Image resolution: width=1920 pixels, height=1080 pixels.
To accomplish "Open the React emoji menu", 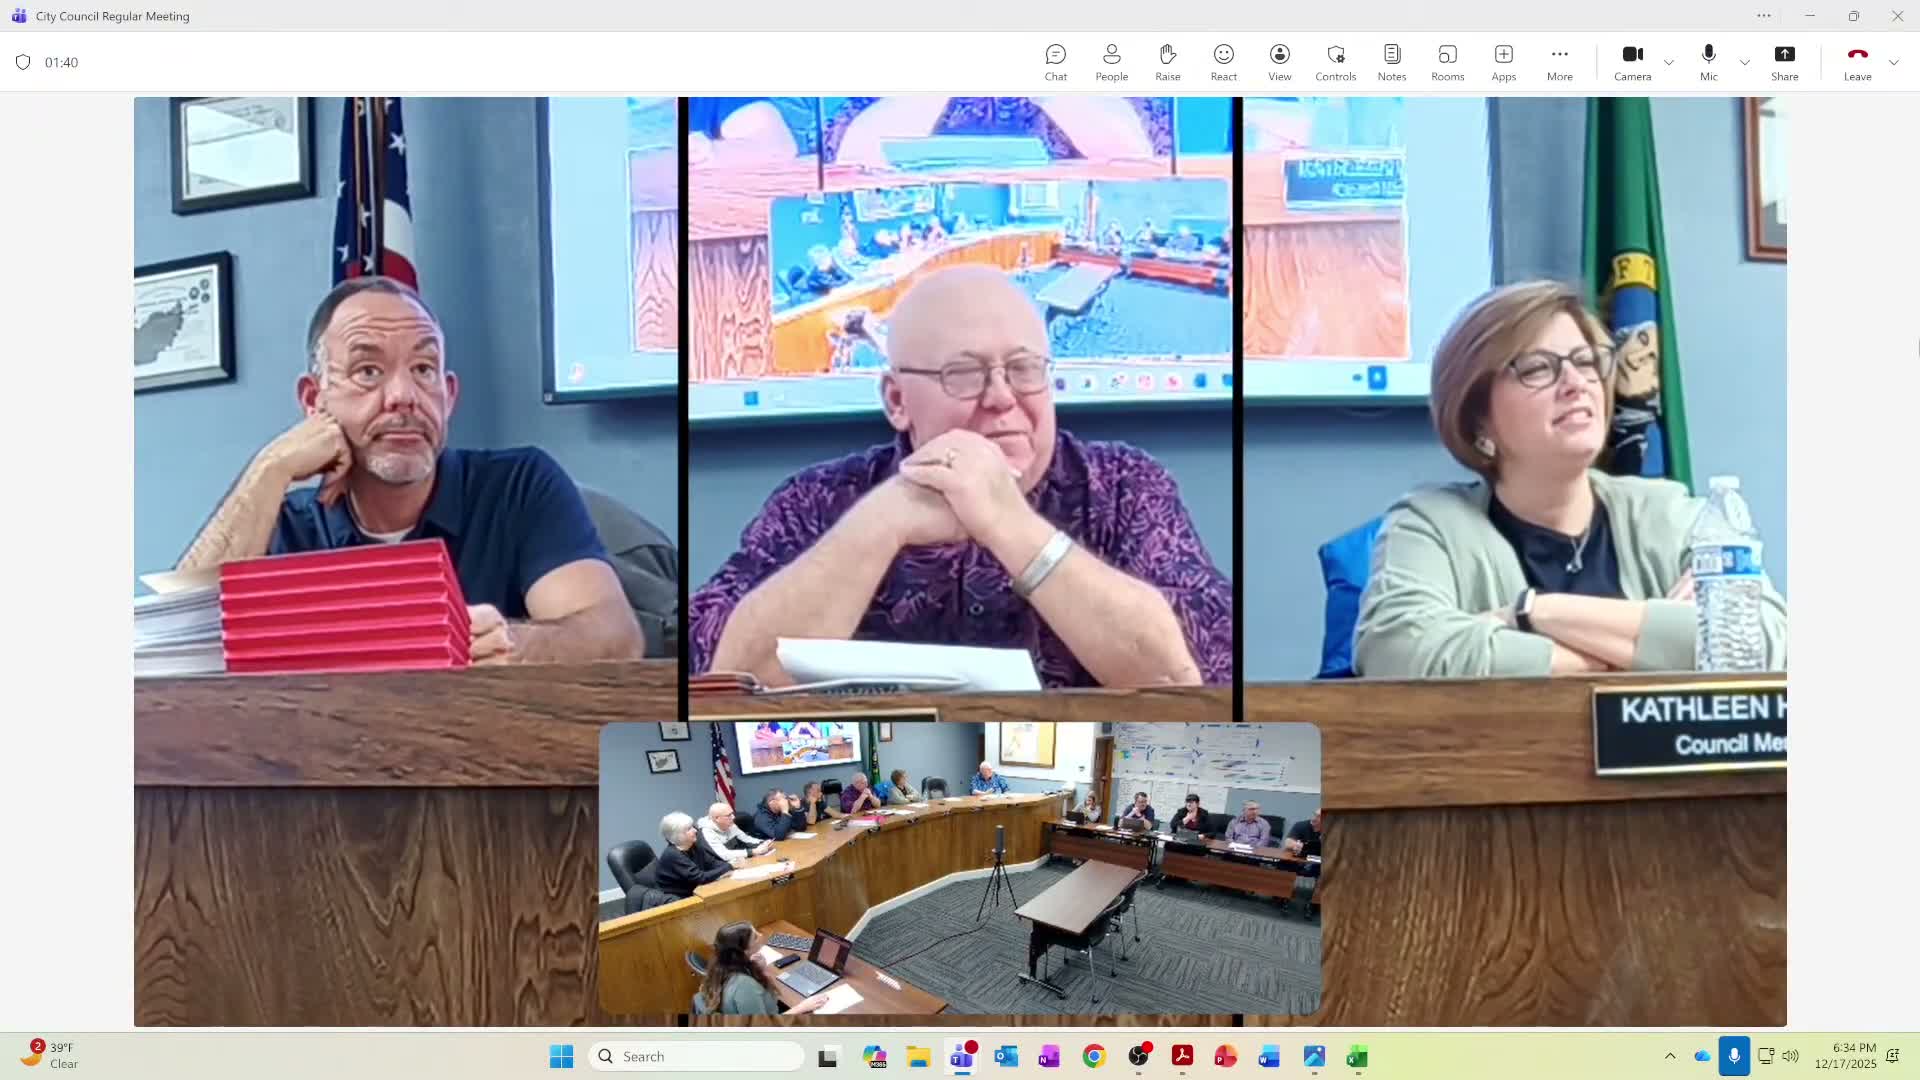I will [1223, 62].
